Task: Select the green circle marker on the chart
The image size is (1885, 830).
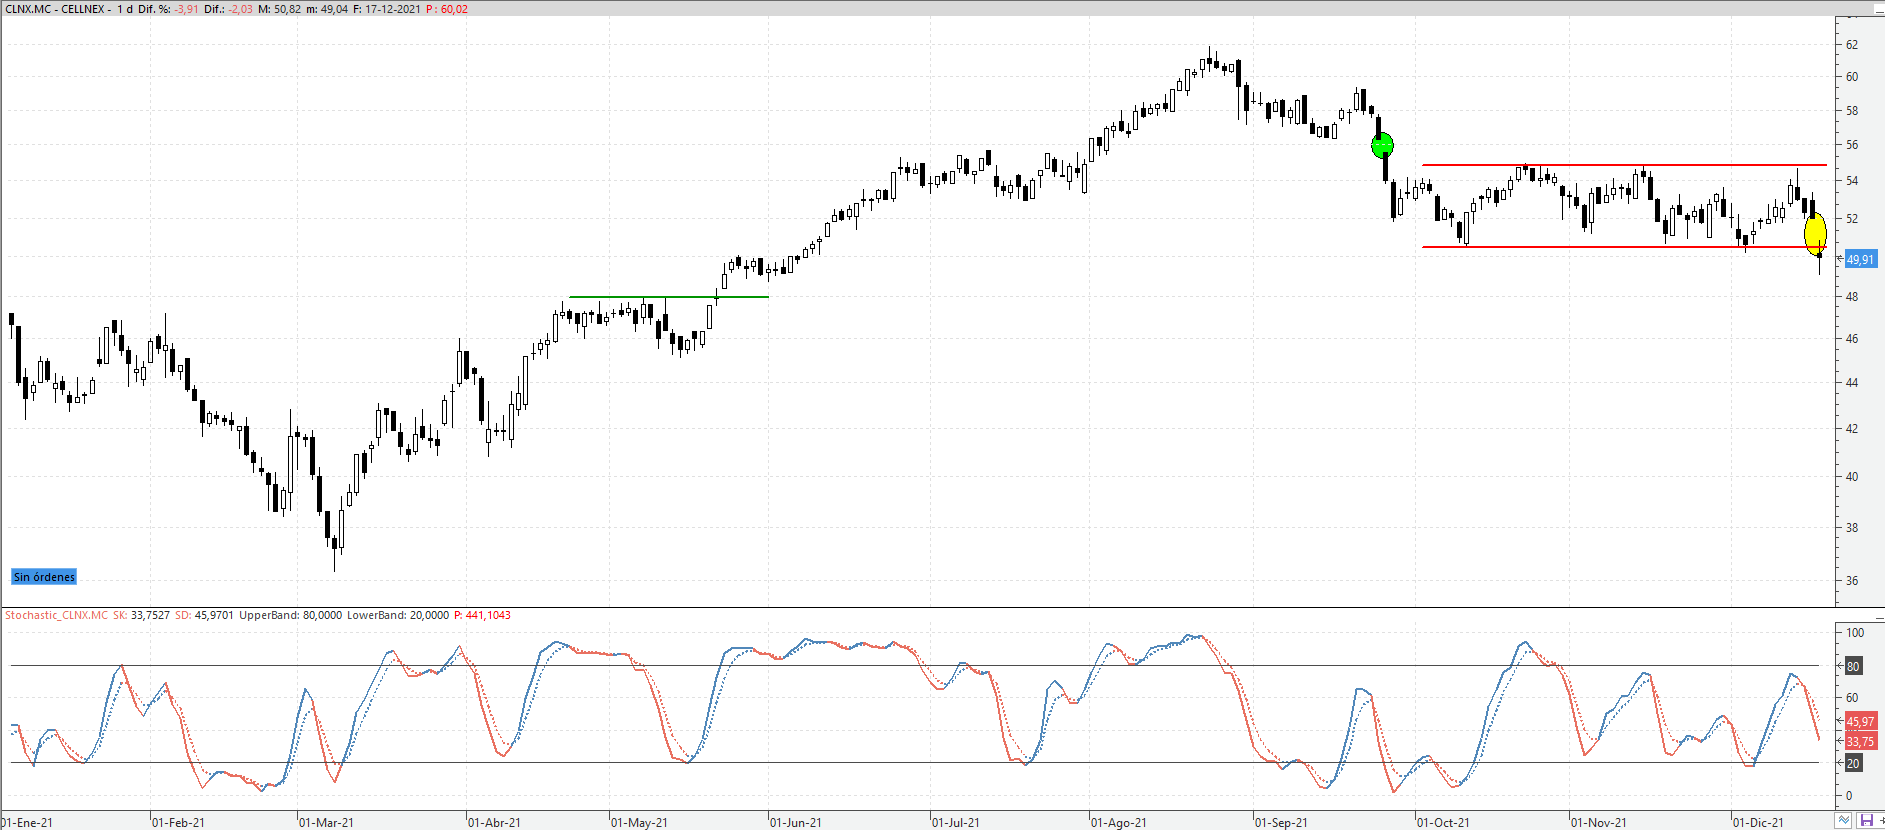Action: click(x=1382, y=146)
